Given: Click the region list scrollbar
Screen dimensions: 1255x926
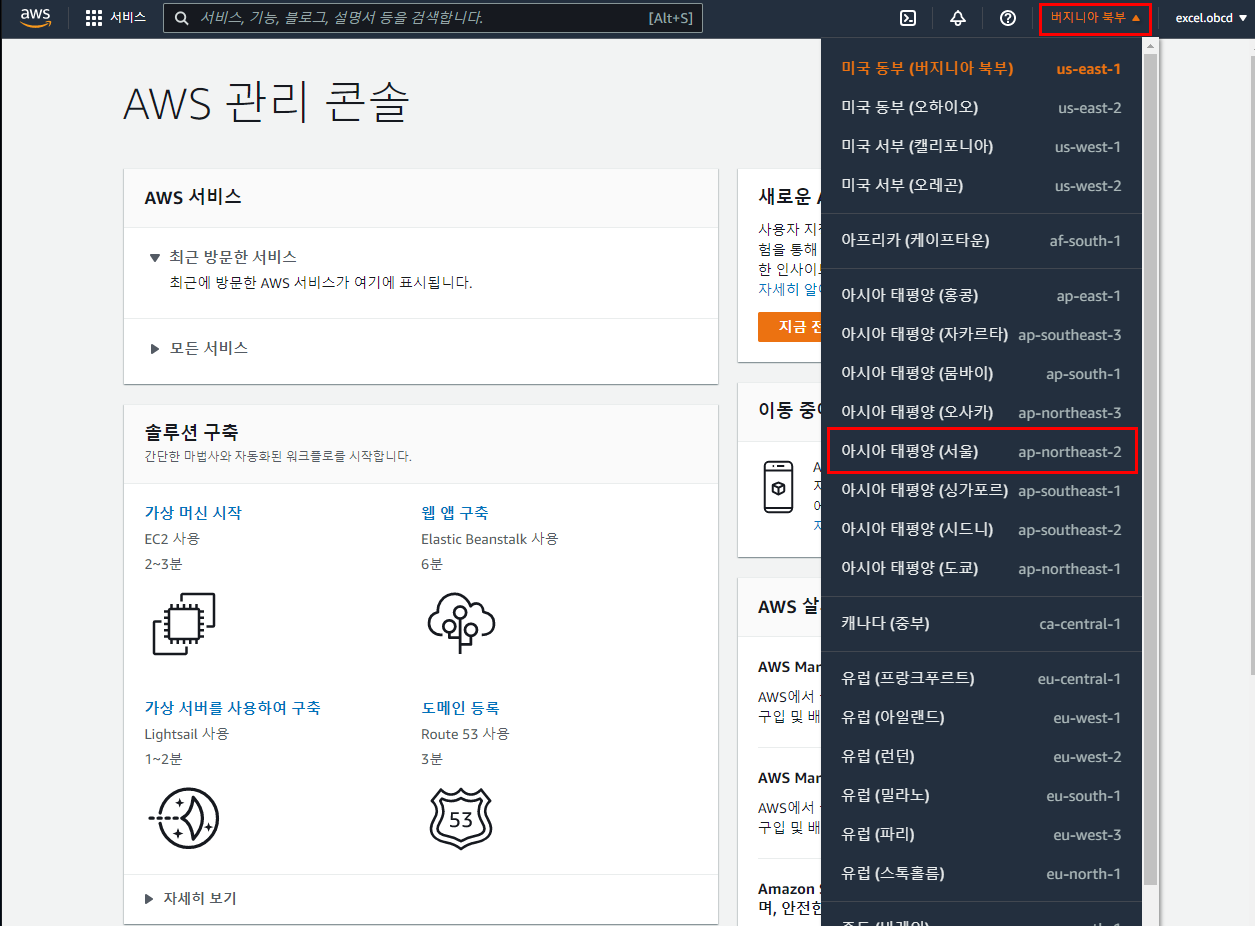Looking at the screenshot, I should (x=1150, y=470).
